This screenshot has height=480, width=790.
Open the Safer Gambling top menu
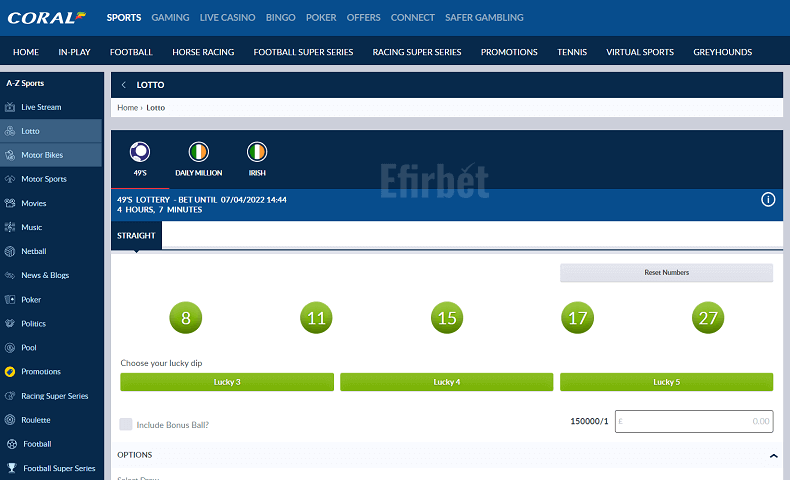click(484, 18)
